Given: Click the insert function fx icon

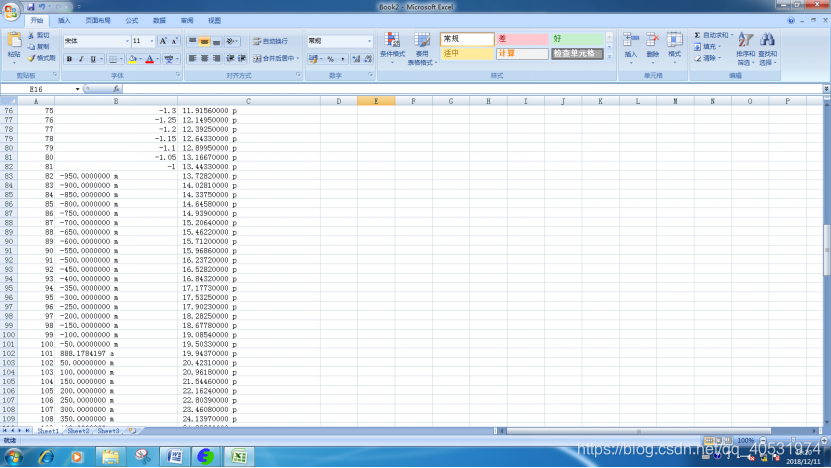Looking at the screenshot, I should (x=116, y=89).
